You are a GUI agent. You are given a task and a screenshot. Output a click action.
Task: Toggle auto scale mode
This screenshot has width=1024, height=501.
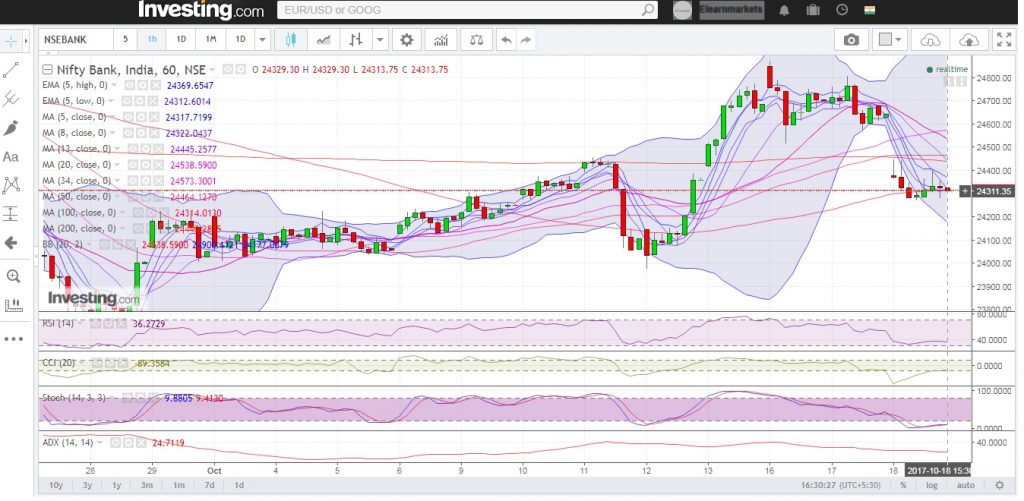click(966, 485)
